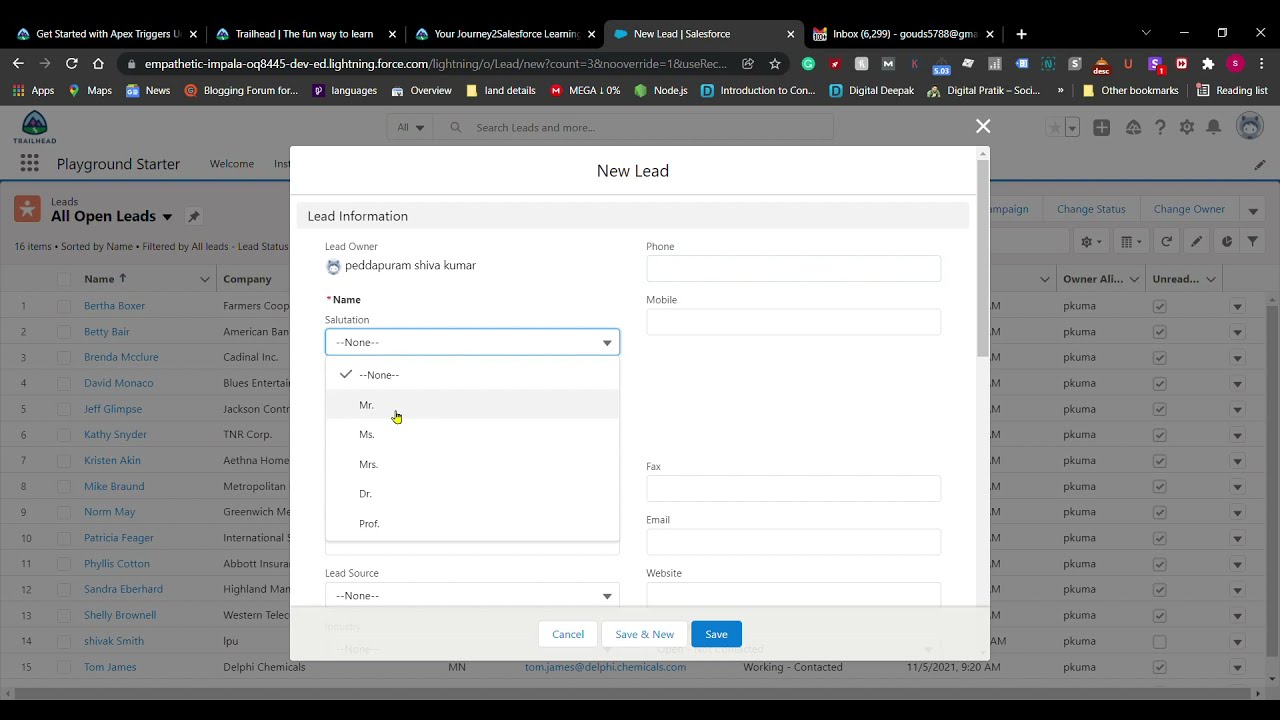Choose Mrs. from the salutation list
The height and width of the screenshot is (720, 1280).
click(472, 464)
